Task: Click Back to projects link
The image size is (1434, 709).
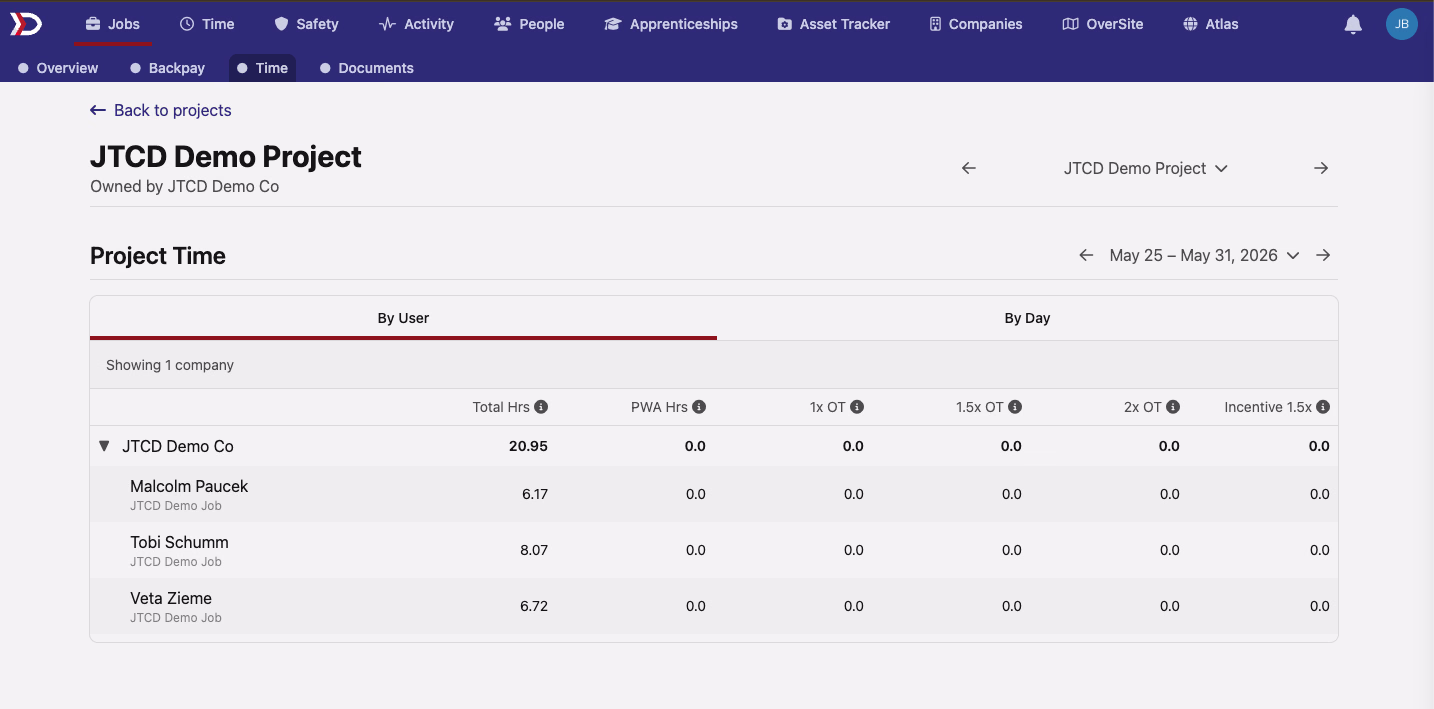Action: click(161, 110)
